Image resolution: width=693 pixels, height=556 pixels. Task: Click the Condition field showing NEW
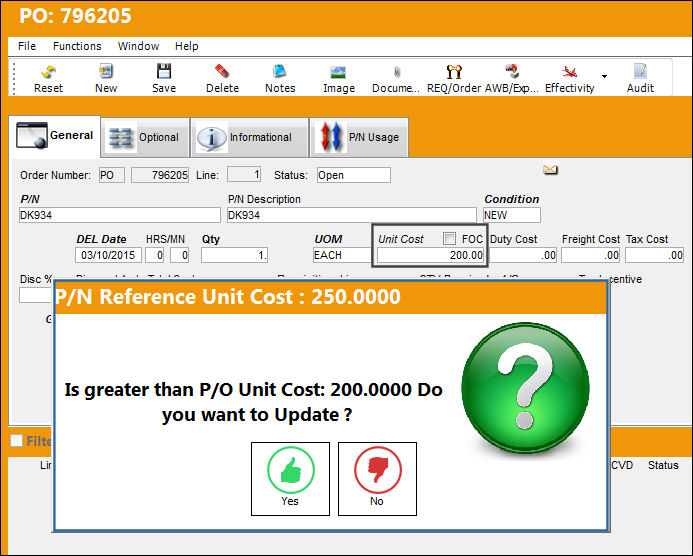coord(512,215)
